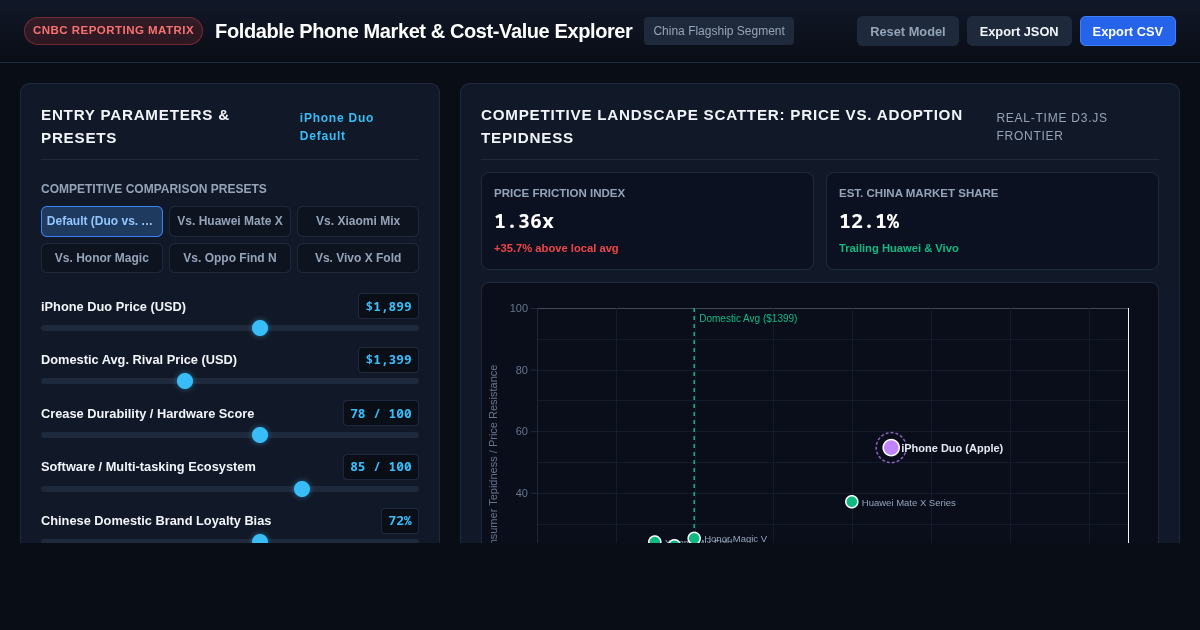
Task: Click the $1,899 price value box
Action: click(x=388, y=306)
